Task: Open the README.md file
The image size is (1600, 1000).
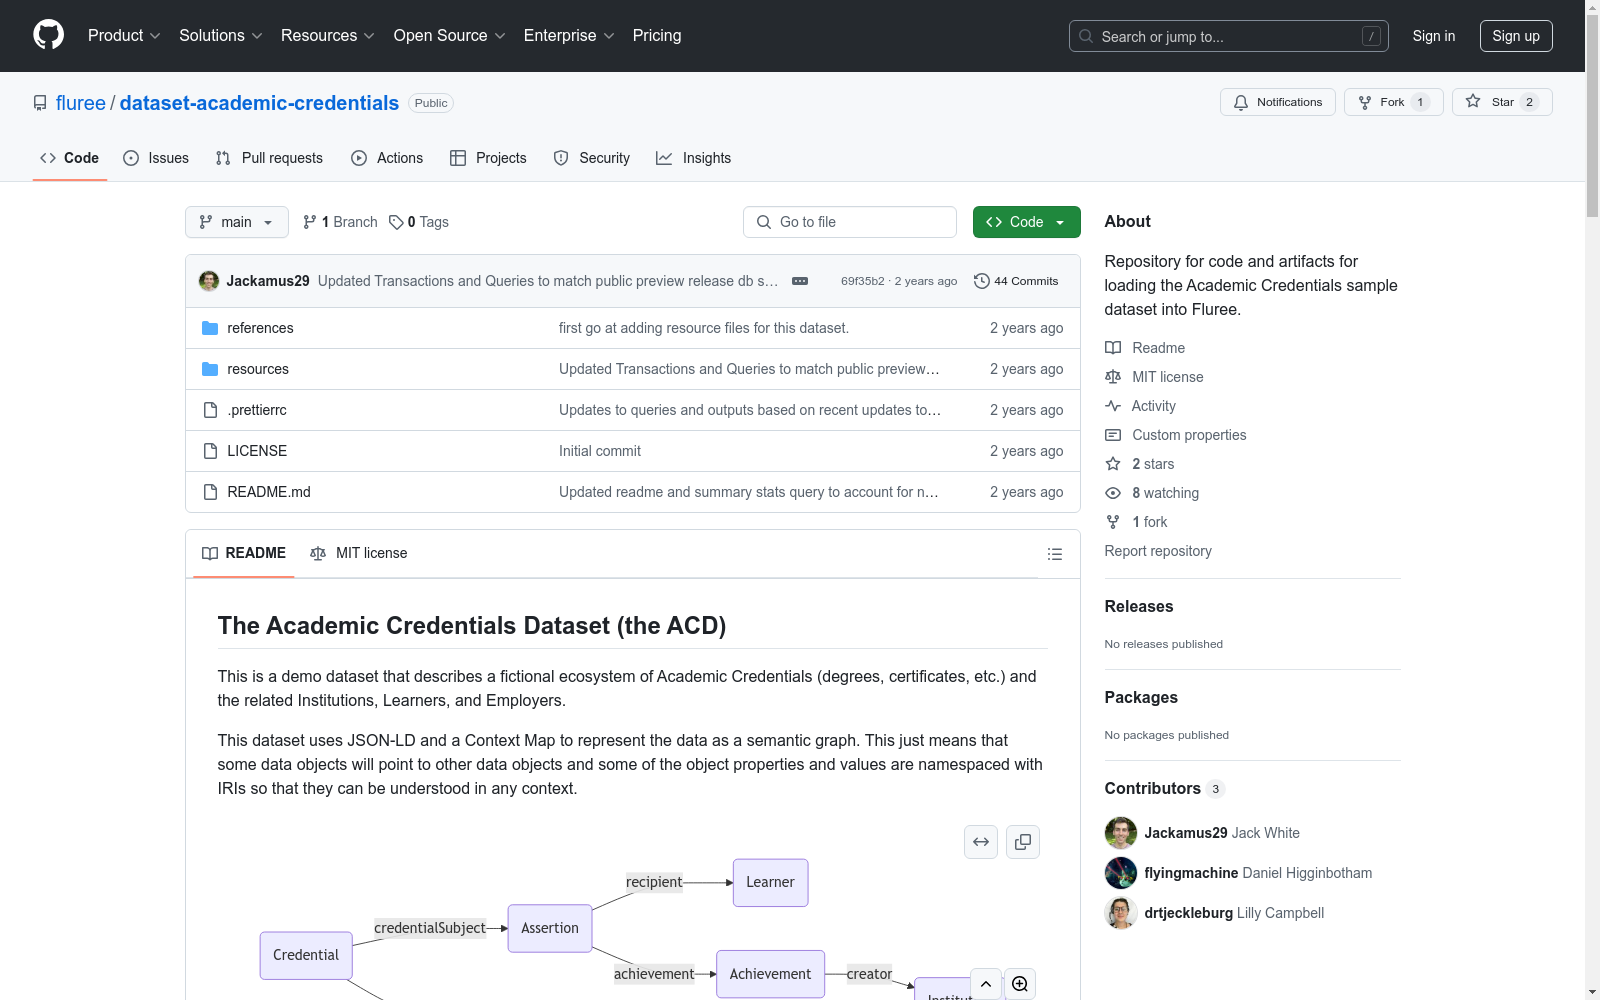Action: (269, 492)
